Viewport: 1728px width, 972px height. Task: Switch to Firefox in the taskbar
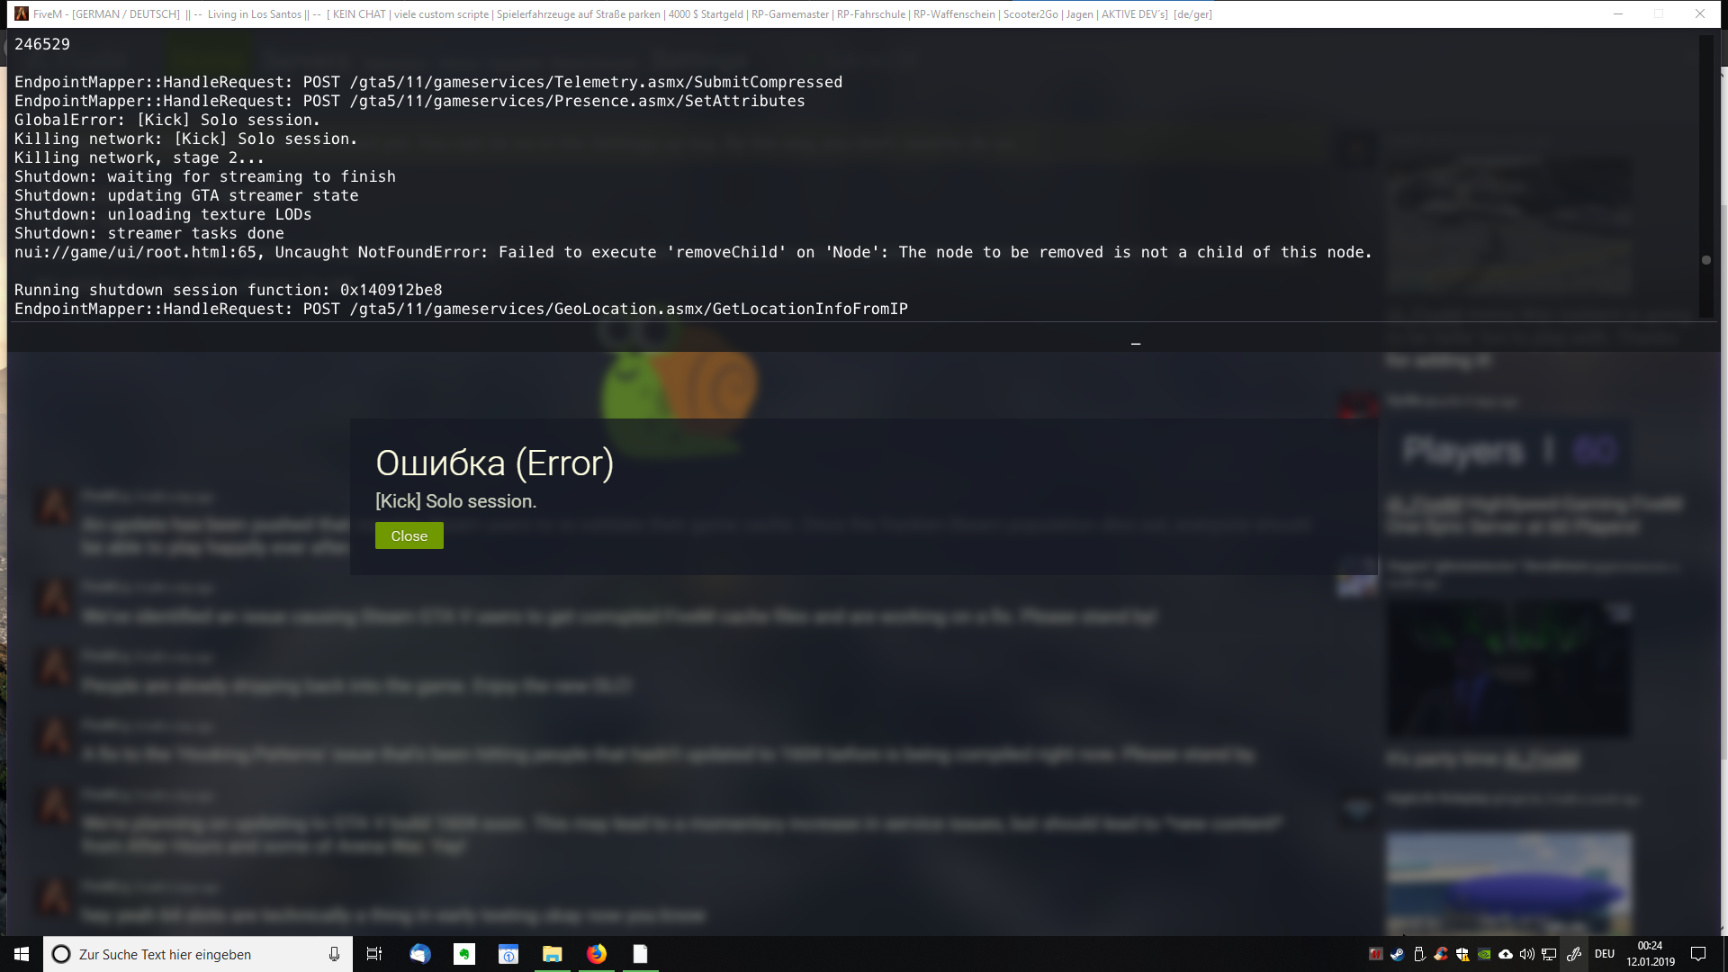(x=596, y=954)
